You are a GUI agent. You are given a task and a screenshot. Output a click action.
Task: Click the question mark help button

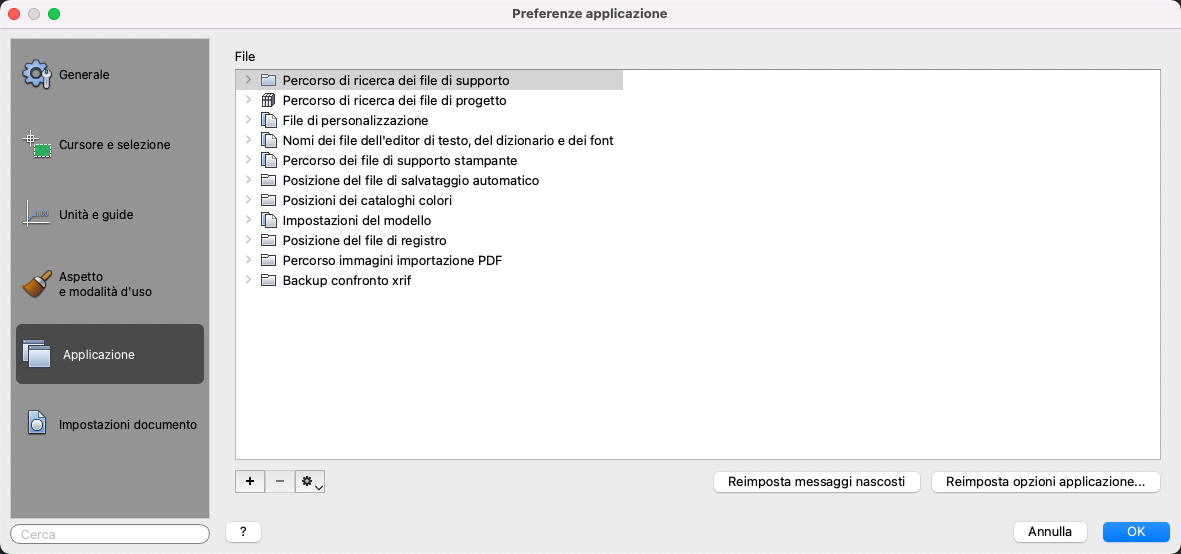pos(243,532)
